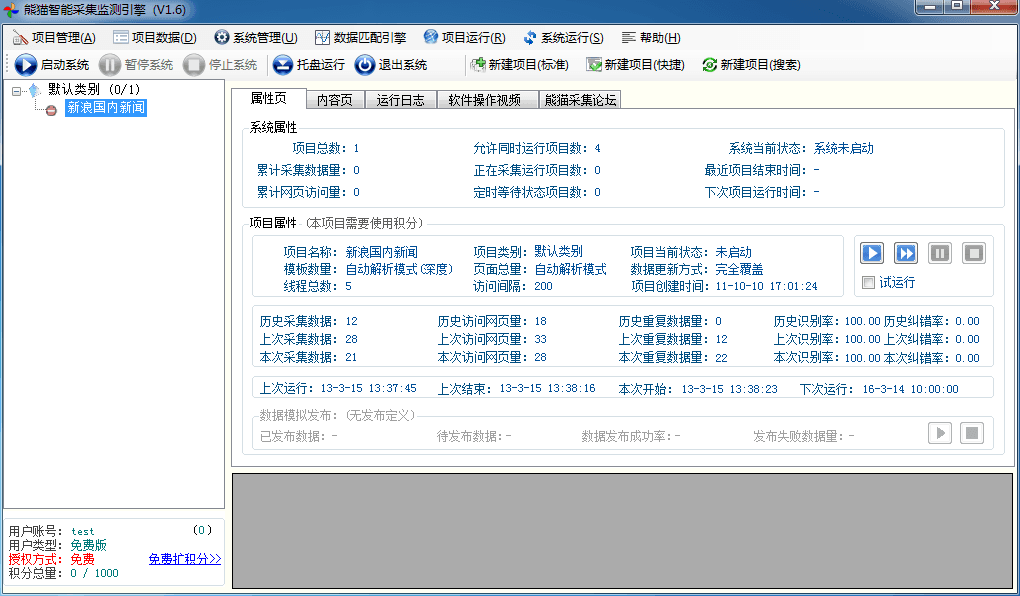Click the 免费扩积分>> link
The height and width of the screenshot is (596, 1020).
point(185,559)
